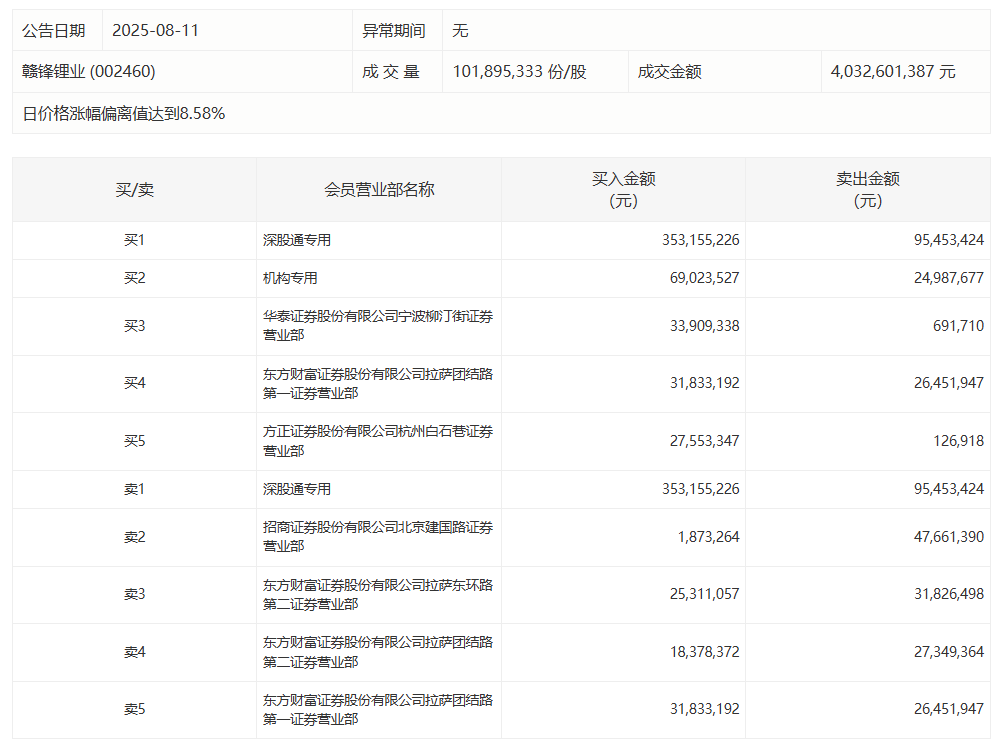Click the 买入金额 (元) column header
This screenshot has width=1005, height=746.
(623, 189)
